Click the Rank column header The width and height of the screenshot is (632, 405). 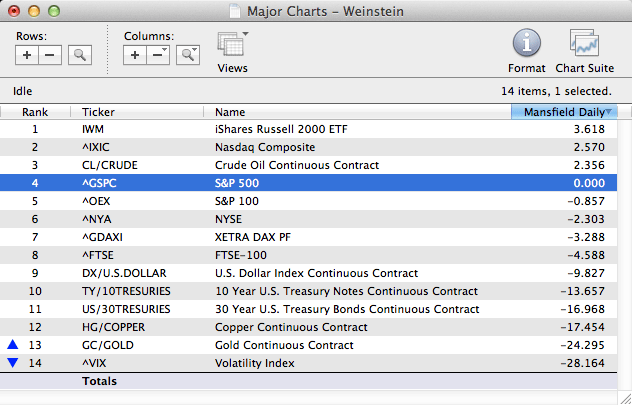pos(35,112)
